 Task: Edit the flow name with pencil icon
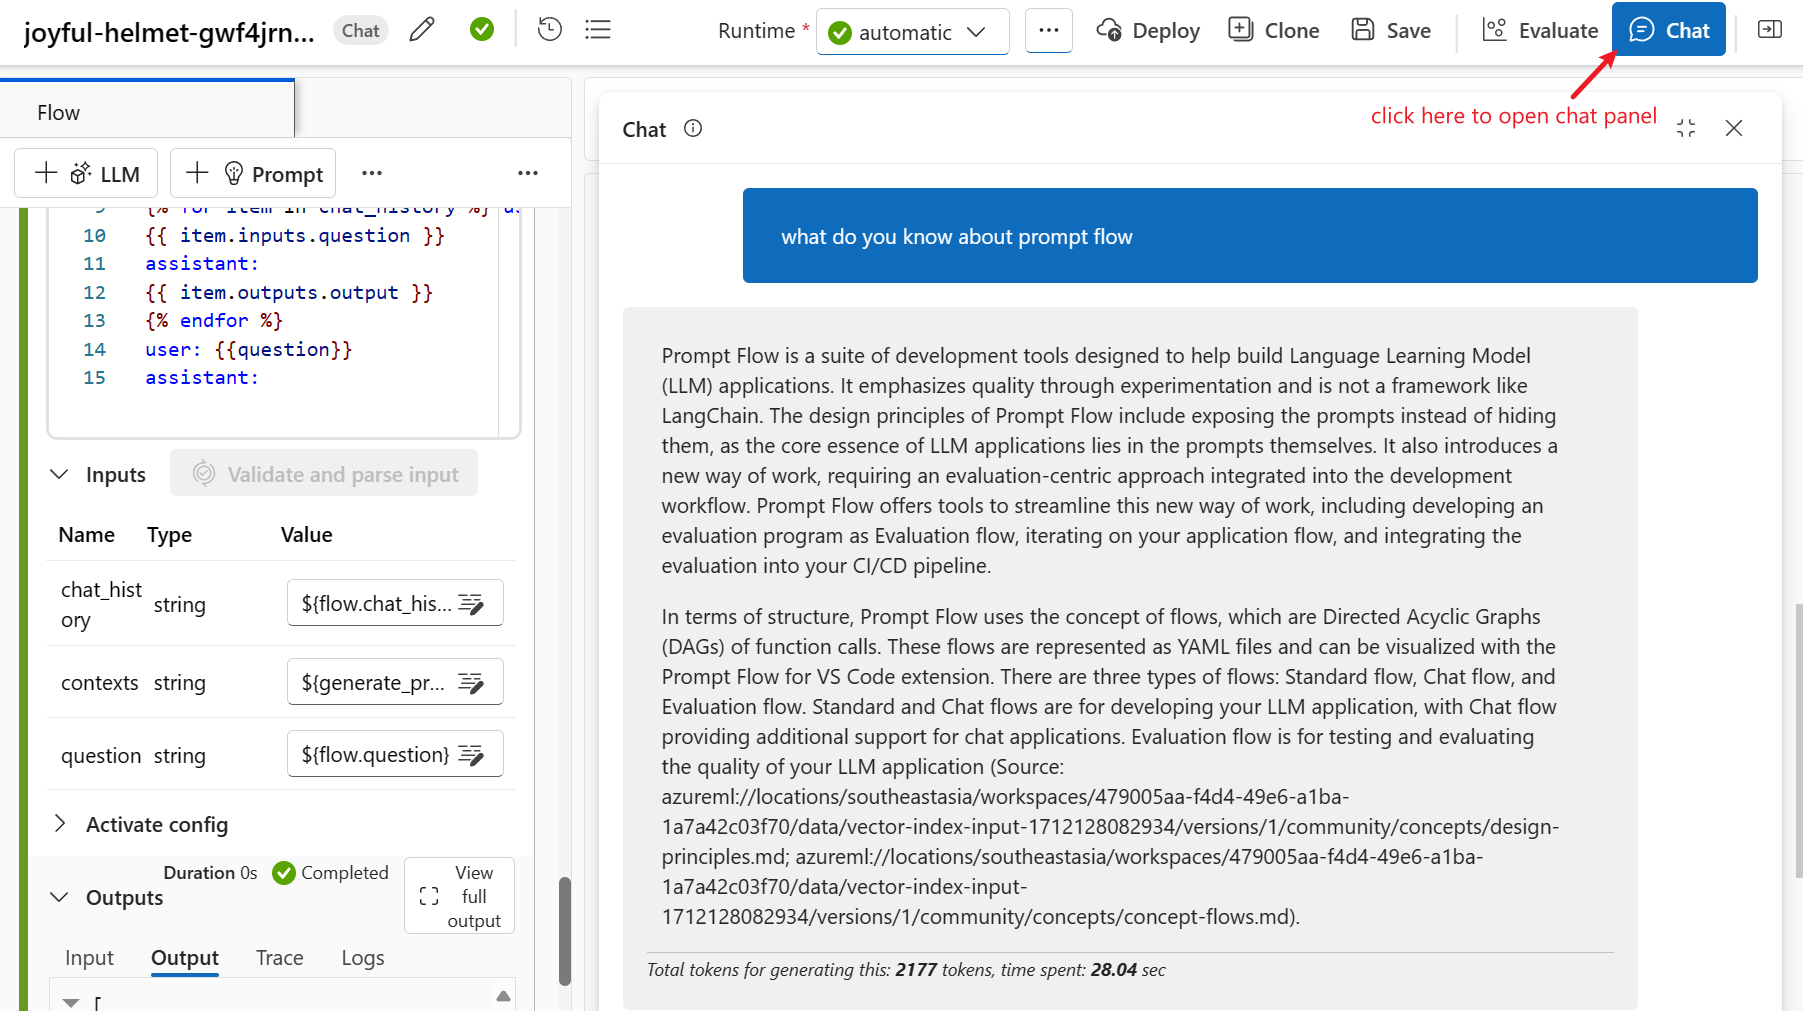coord(422,30)
